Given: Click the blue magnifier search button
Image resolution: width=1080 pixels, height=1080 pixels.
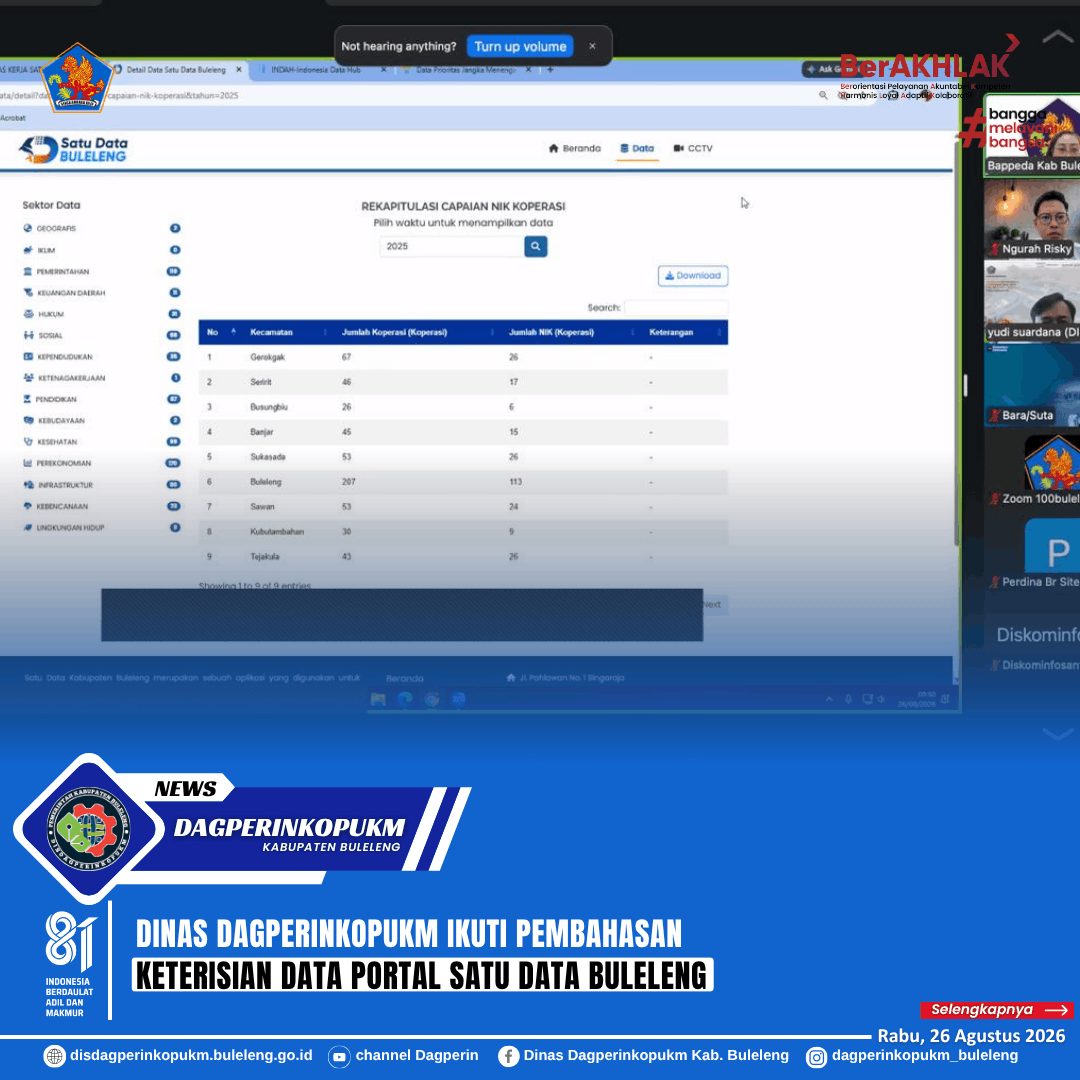Looking at the screenshot, I should coord(536,247).
